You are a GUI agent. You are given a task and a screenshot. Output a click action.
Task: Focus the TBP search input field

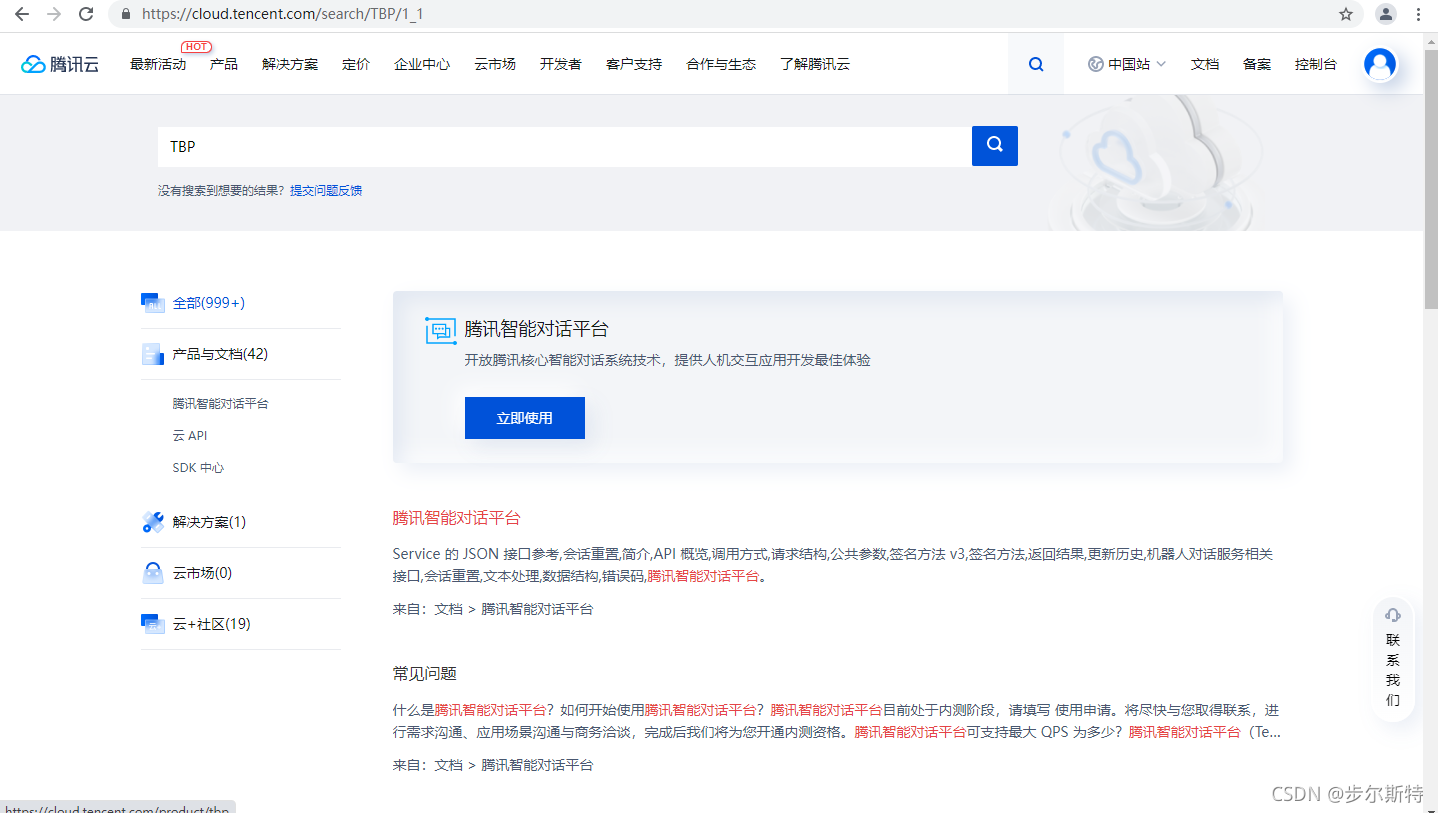(564, 146)
